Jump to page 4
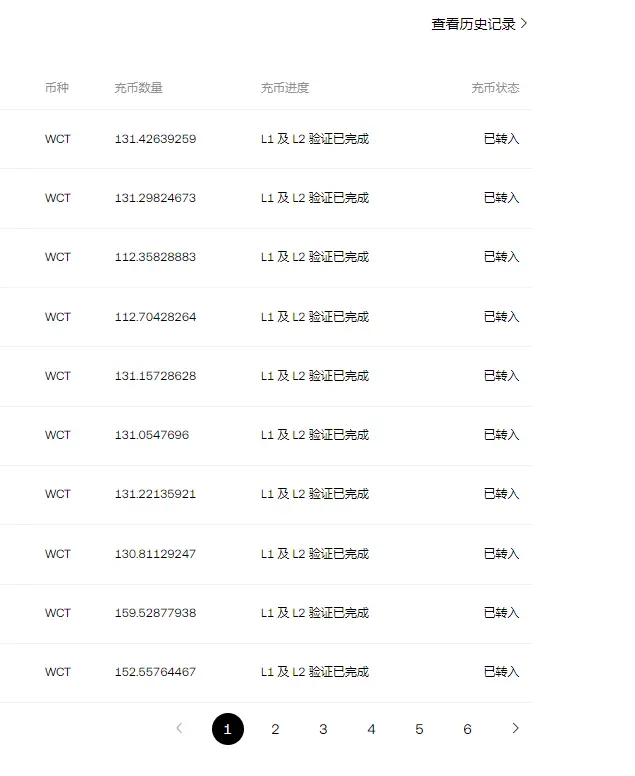The height and width of the screenshot is (776, 635). click(371, 728)
